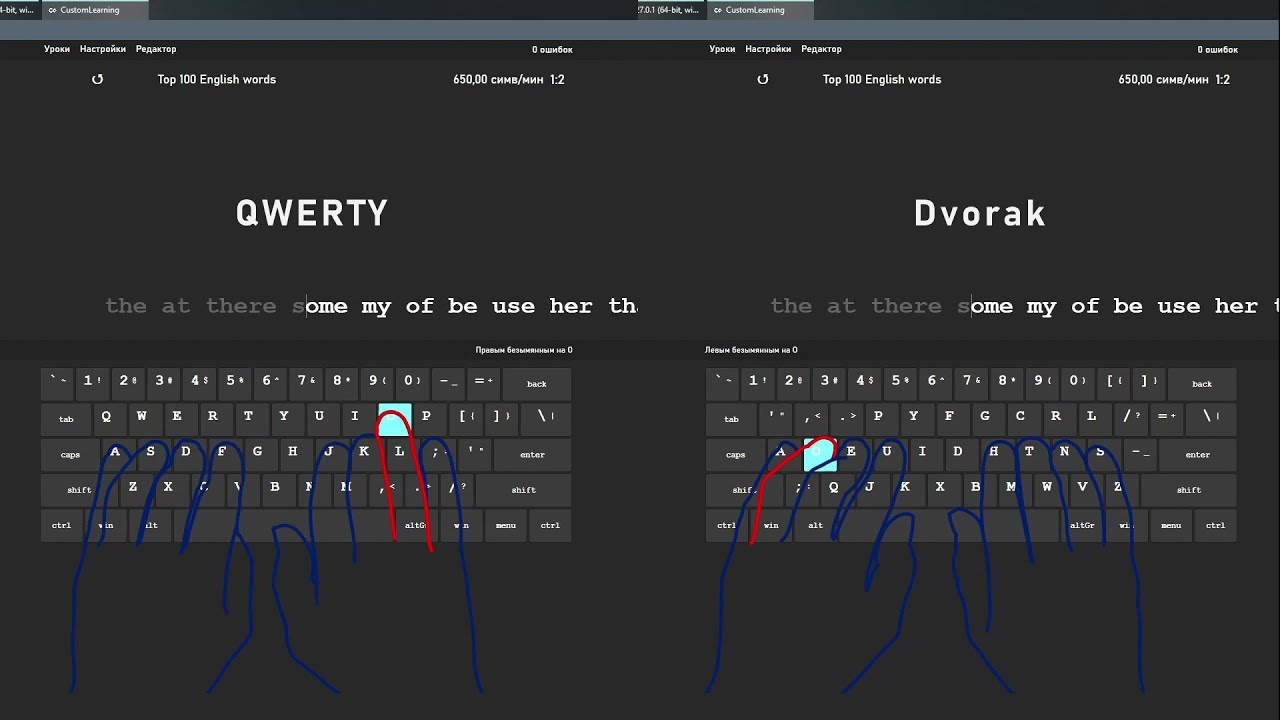The image size is (1280, 720).
Task: Click the 'tab' key on Dvorak keyboard
Action: 731,419
